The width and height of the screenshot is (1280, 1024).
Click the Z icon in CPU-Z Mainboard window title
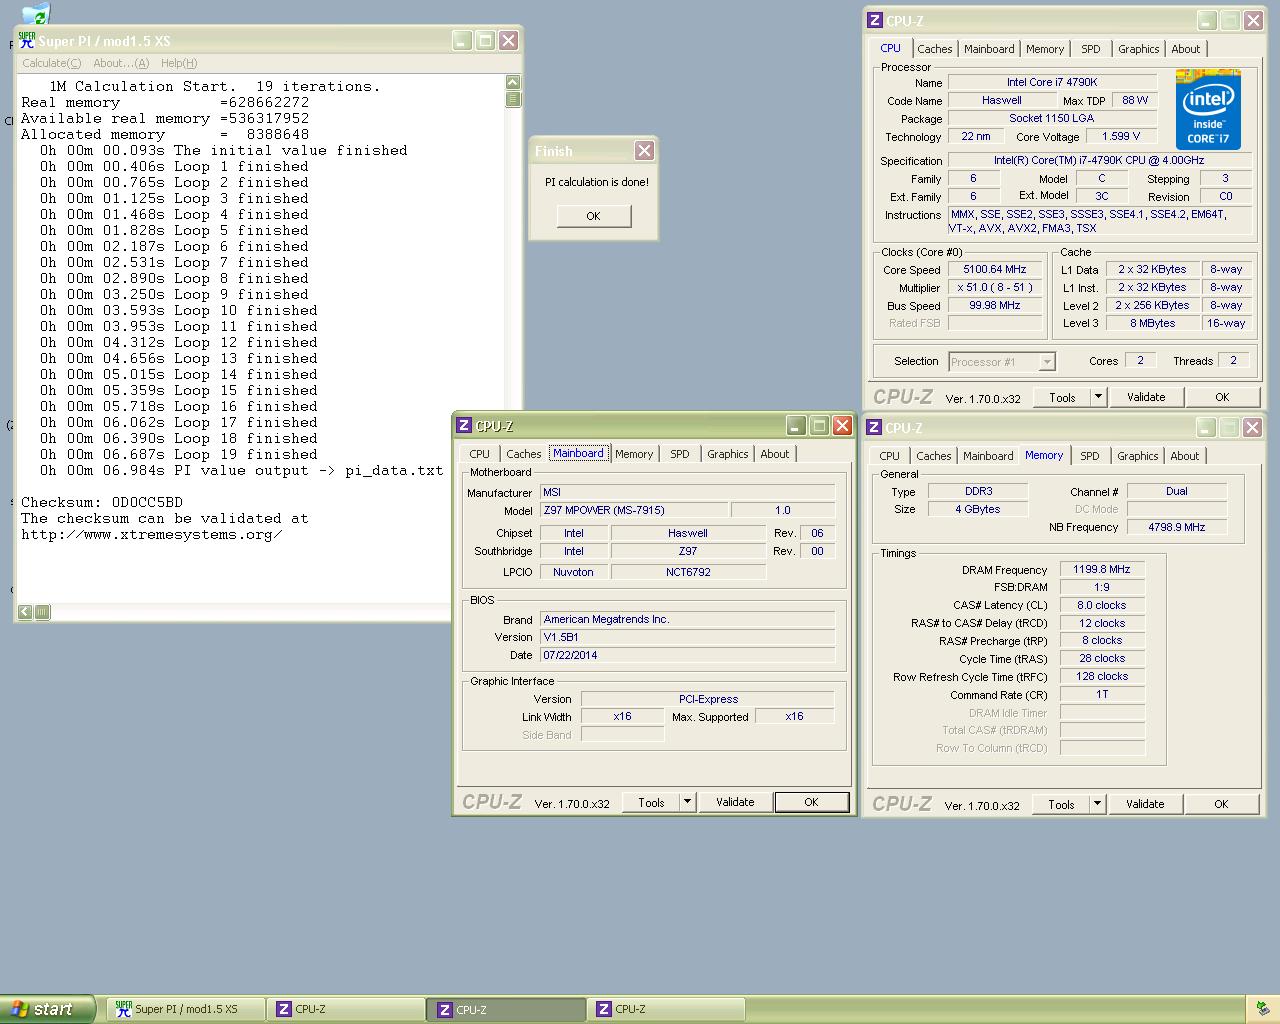464,426
